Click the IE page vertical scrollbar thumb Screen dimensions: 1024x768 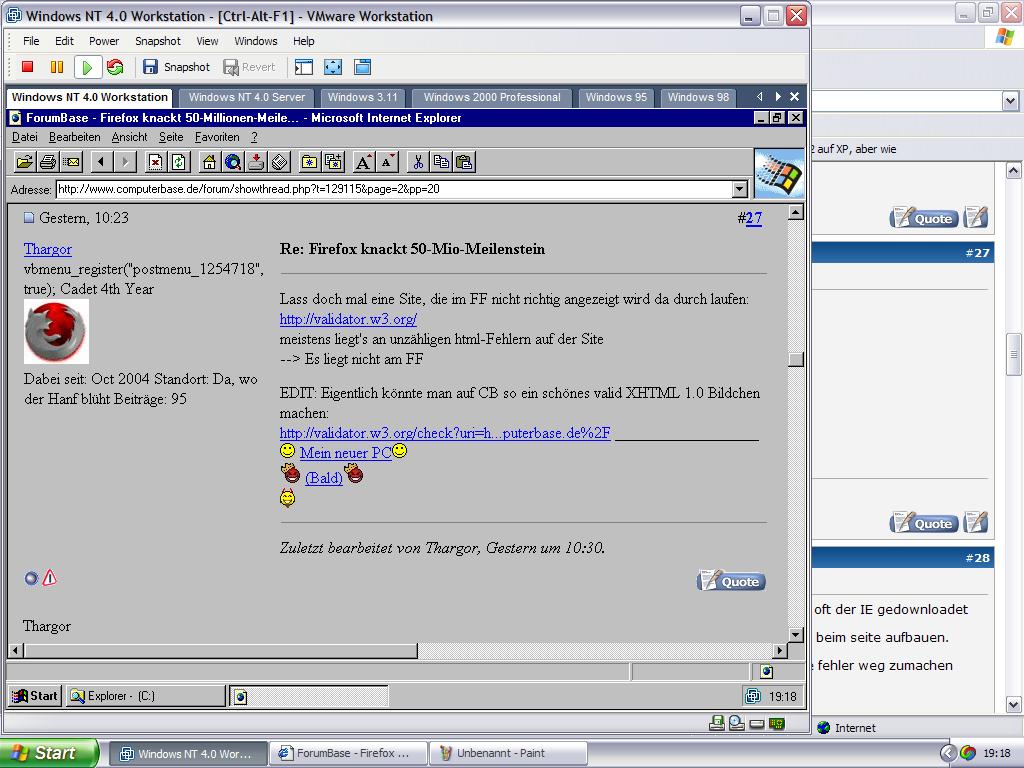tap(795, 360)
